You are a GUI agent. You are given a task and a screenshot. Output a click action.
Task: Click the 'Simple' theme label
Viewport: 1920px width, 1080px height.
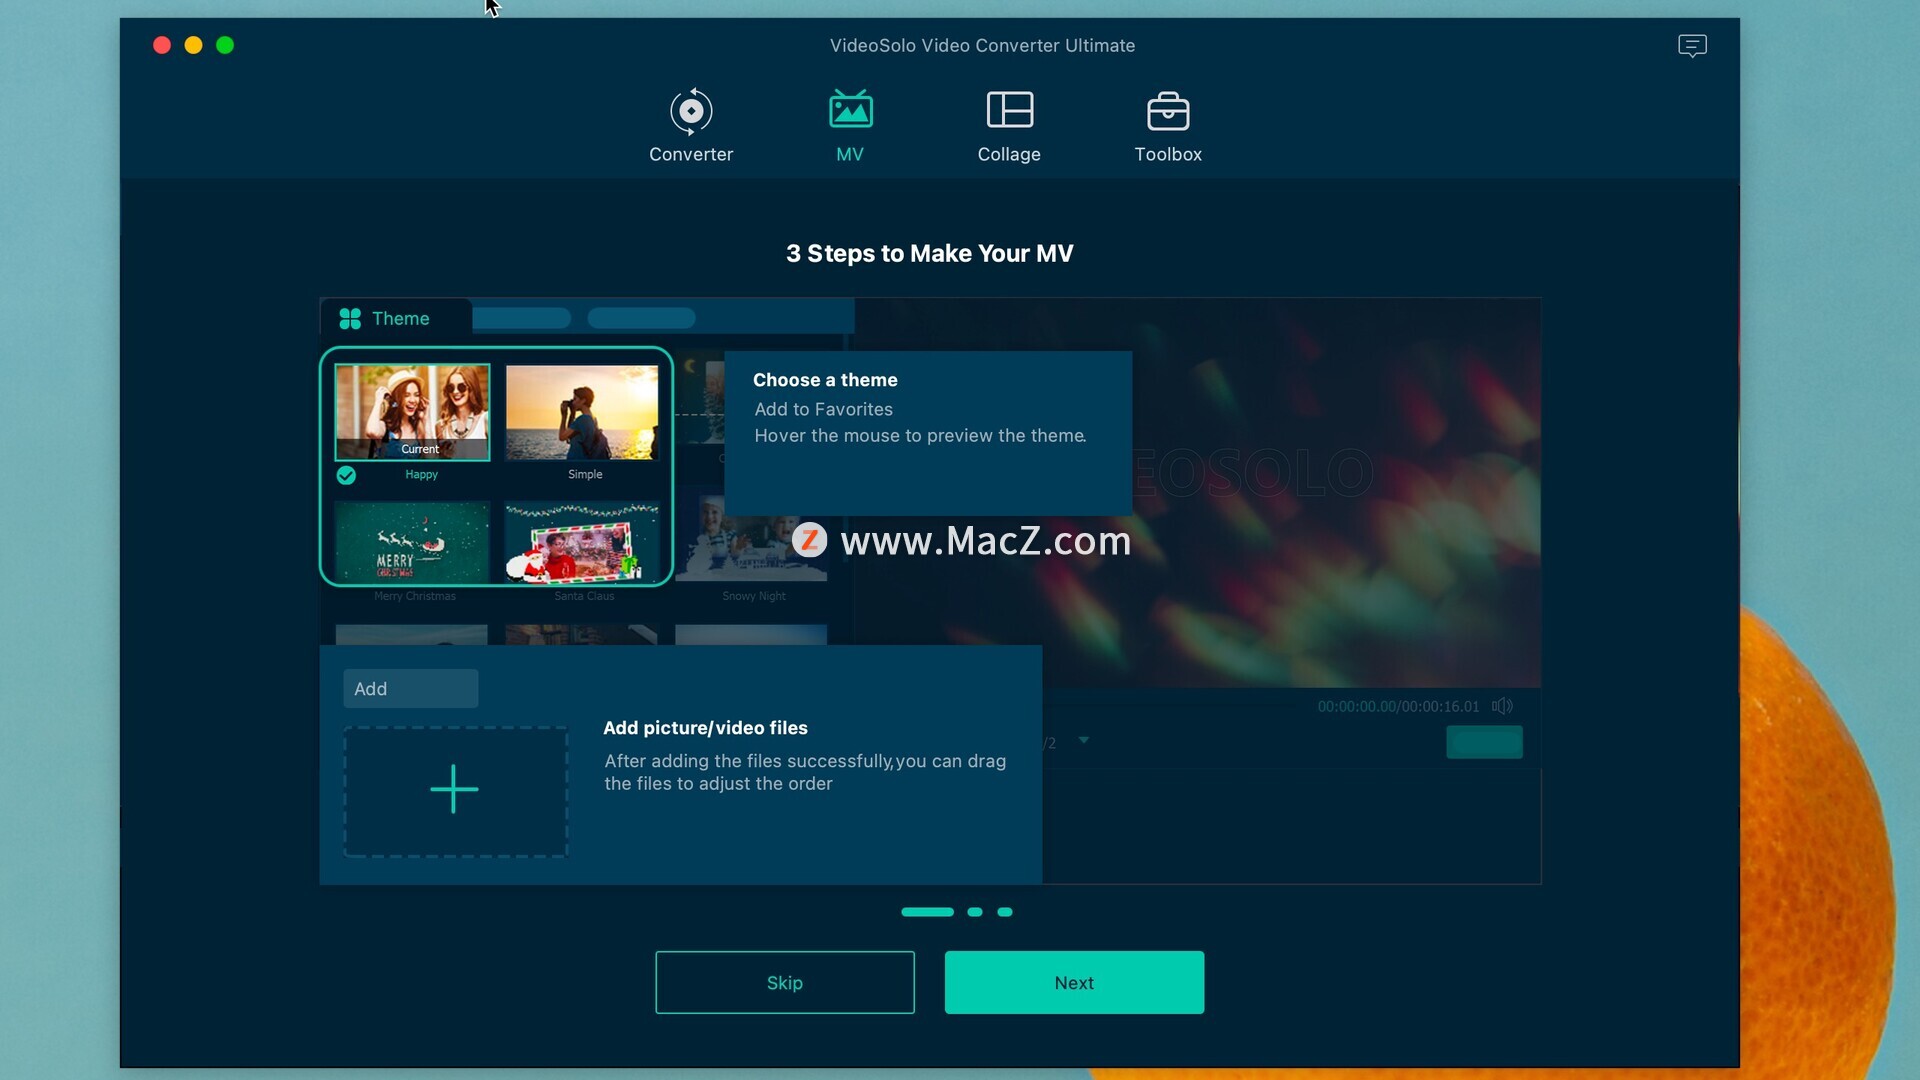(x=585, y=474)
